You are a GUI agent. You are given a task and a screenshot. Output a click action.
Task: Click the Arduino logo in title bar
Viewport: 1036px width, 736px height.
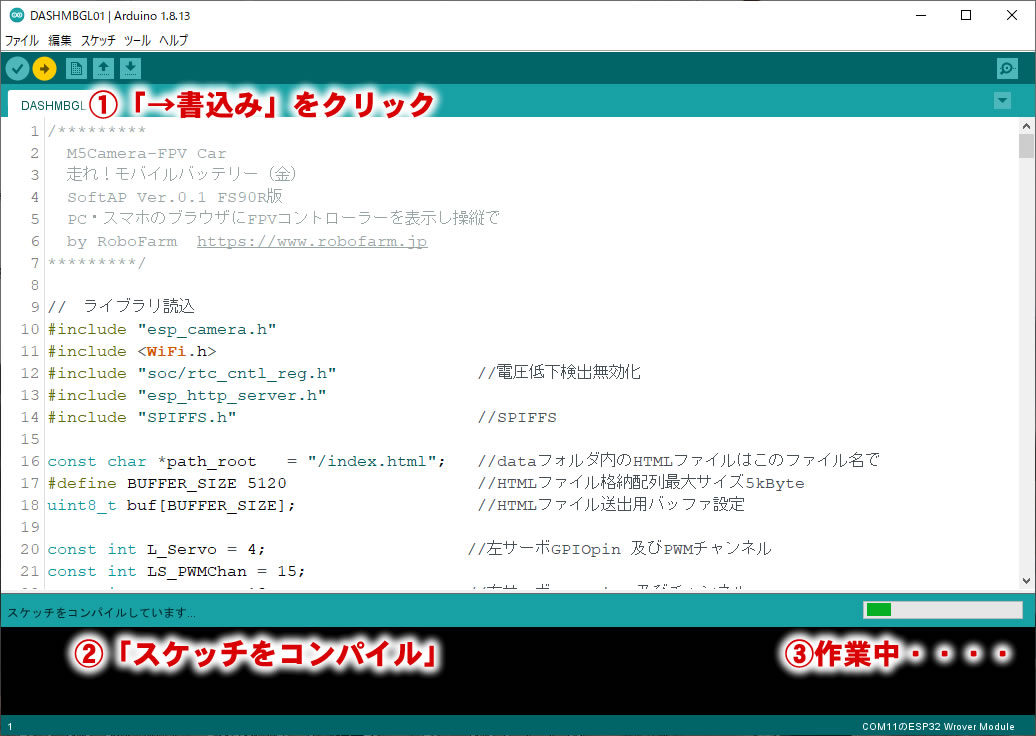click(x=17, y=15)
